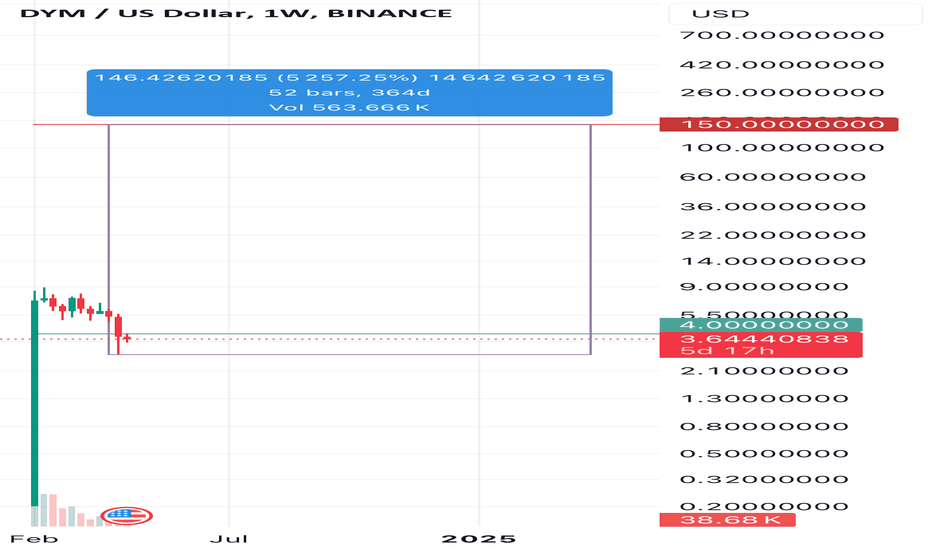Click the 420.00000000 axis value
Image resolution: width=932 pixels, height=550 pixels.
tap(782, 65)
